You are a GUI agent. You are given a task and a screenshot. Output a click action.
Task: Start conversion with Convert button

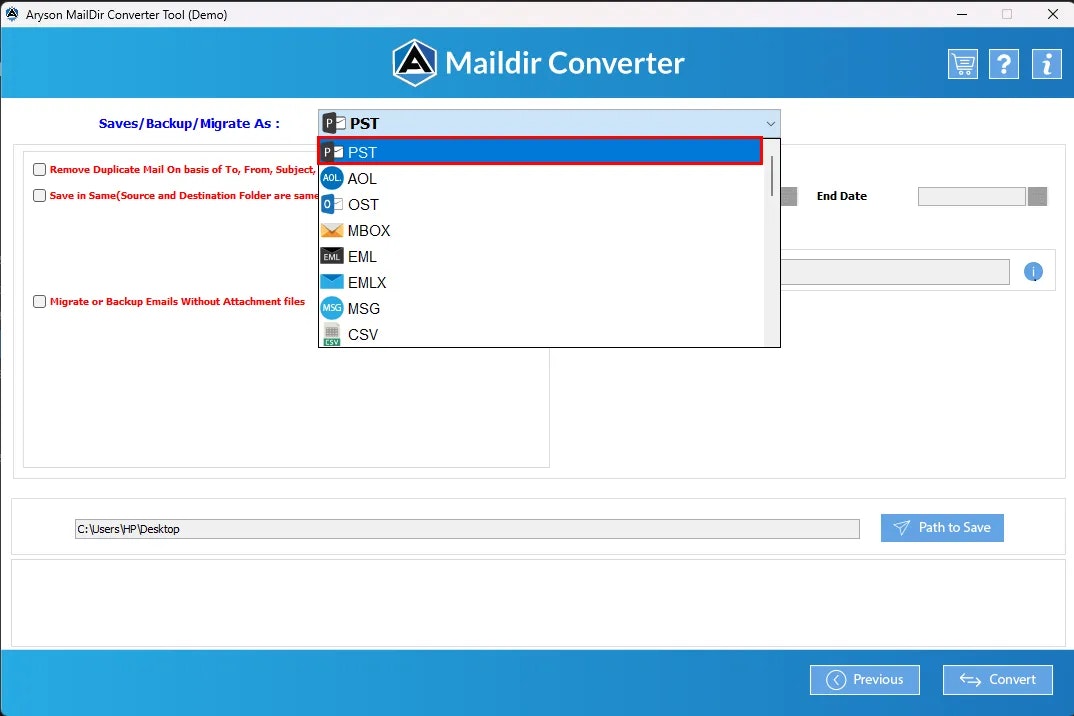(997, 680)
